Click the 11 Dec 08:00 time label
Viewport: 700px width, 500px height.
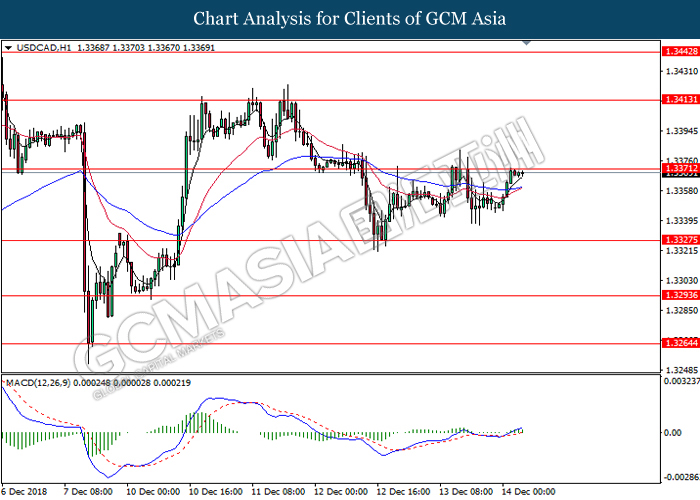(278, 492)
